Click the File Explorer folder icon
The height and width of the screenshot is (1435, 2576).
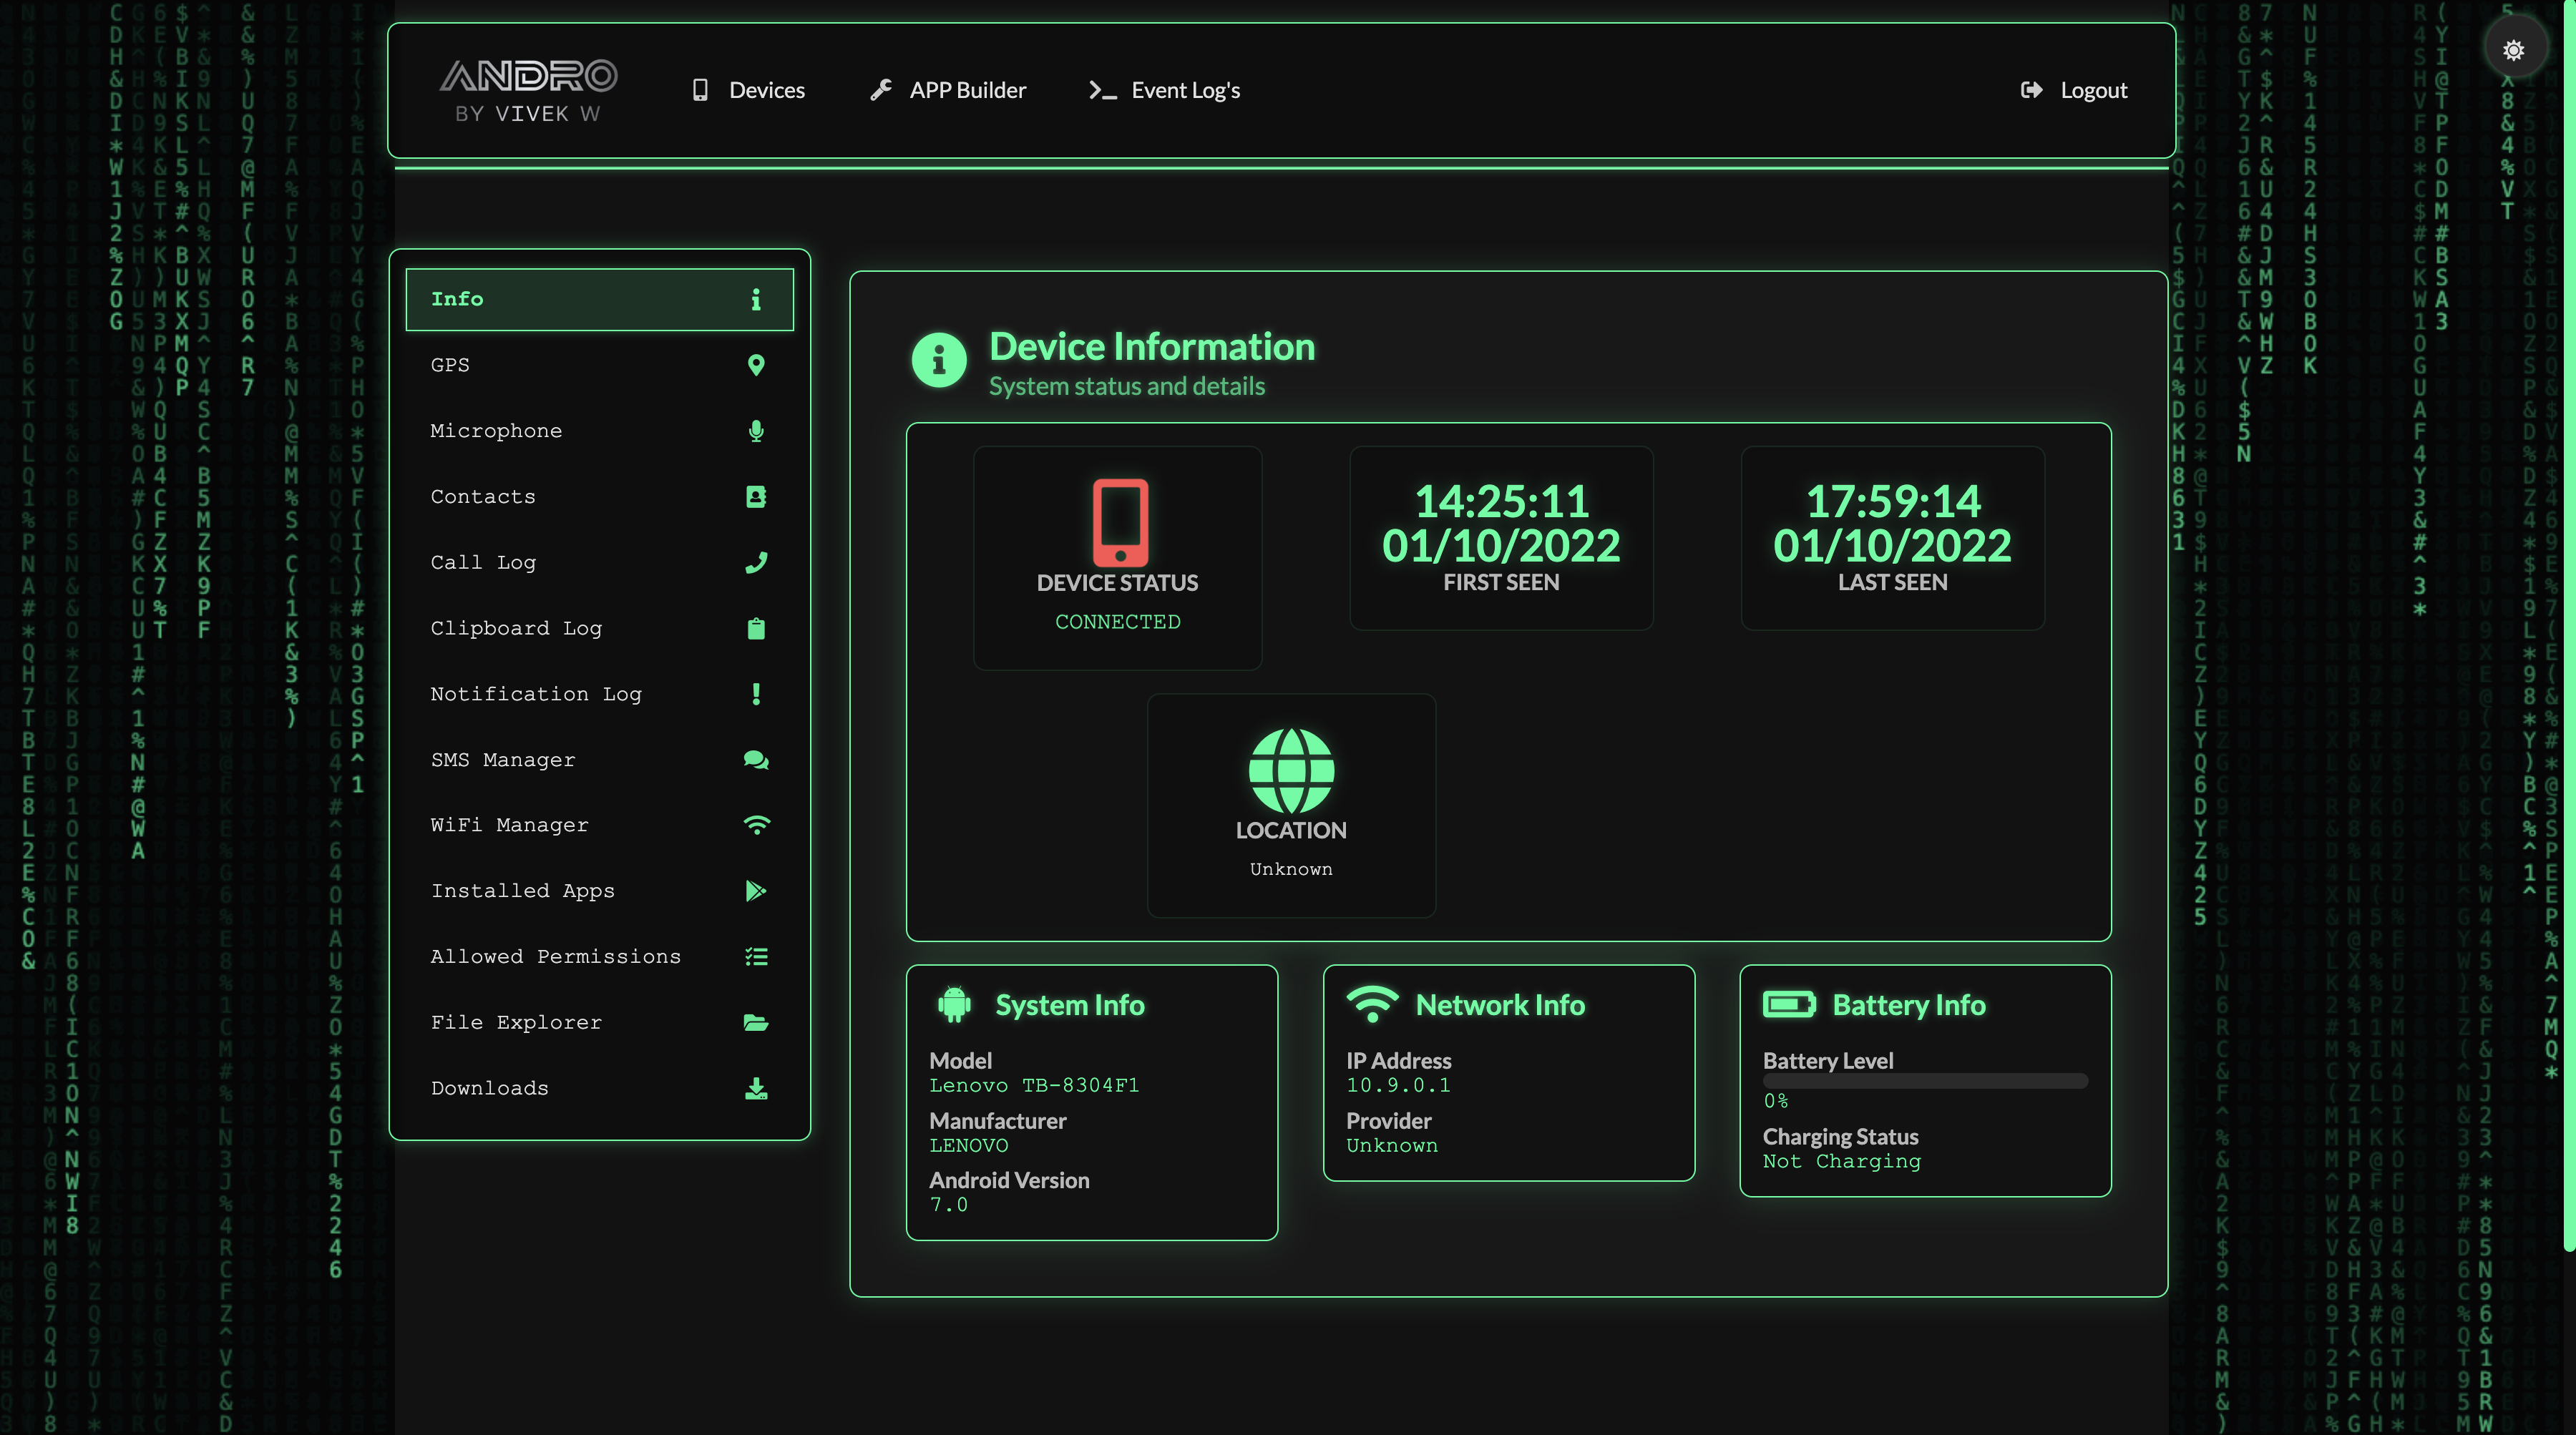[756, 1022]
